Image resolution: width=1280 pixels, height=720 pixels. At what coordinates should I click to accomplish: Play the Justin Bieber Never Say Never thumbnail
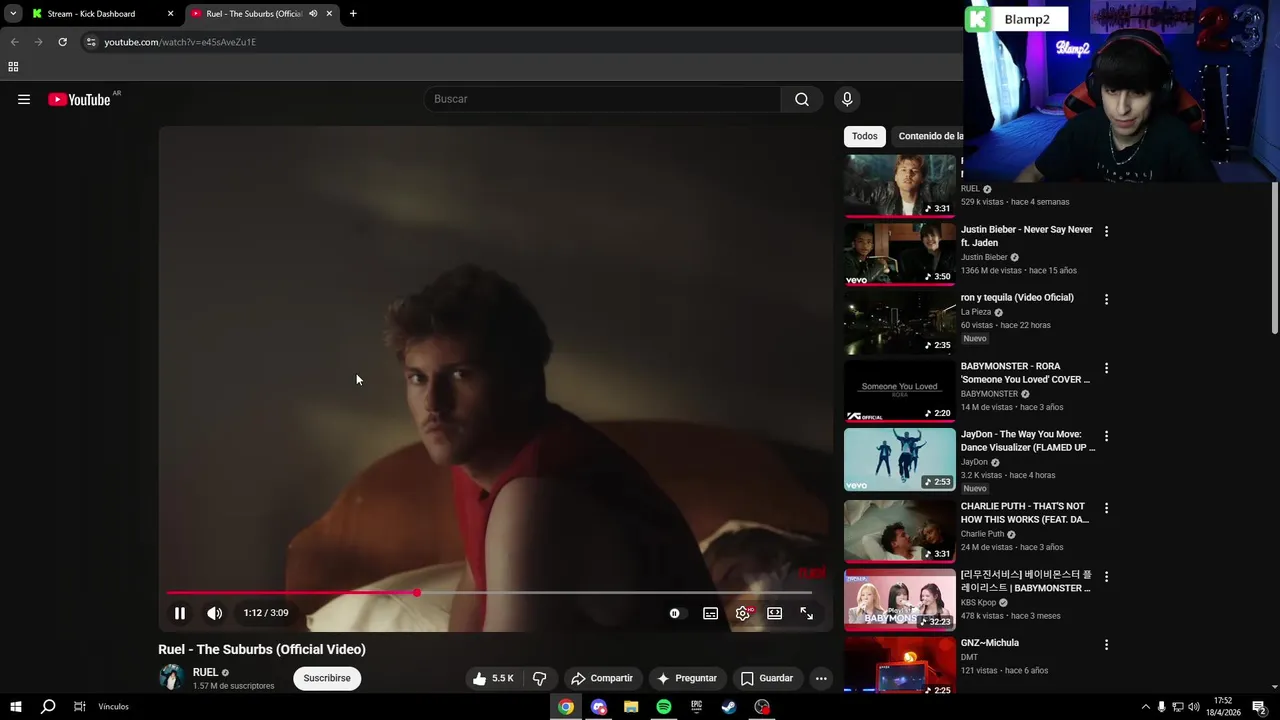900,254
